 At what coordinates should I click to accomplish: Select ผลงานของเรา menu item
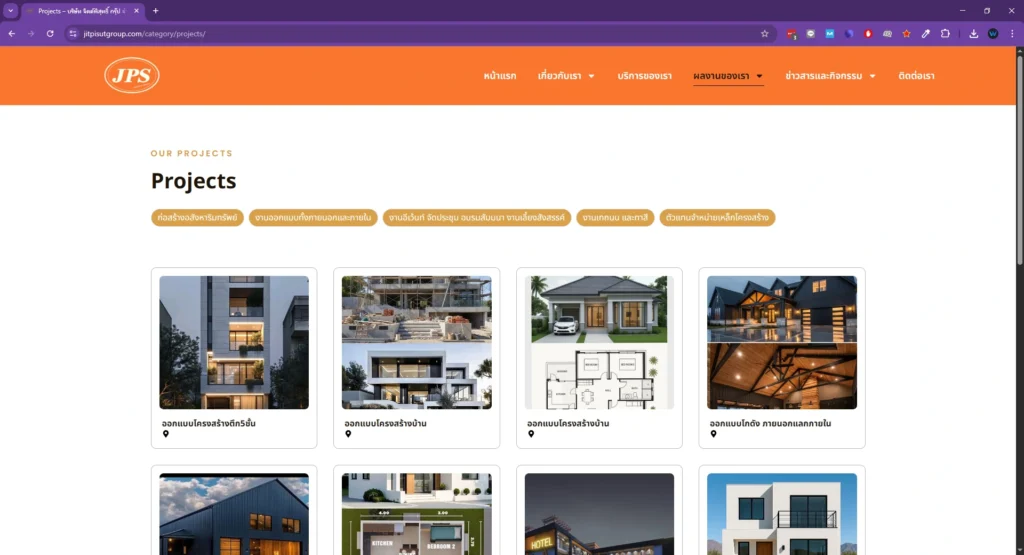721,76
